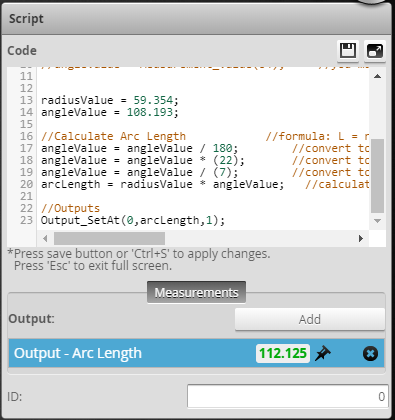
Task: Focus the ID input field
Action: point(288,396)
